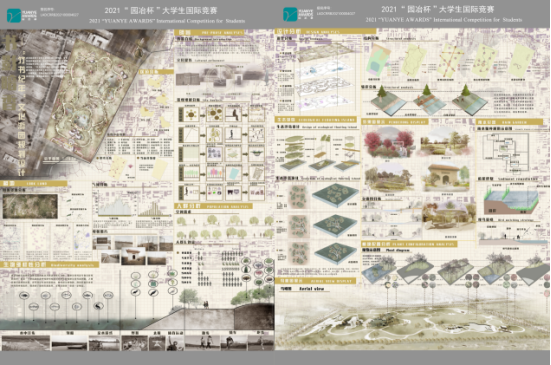Click the Design Analysis gold heading banner
Image resolution: width=551 pixels, height=365 pixels.
(x=325, y=32)
